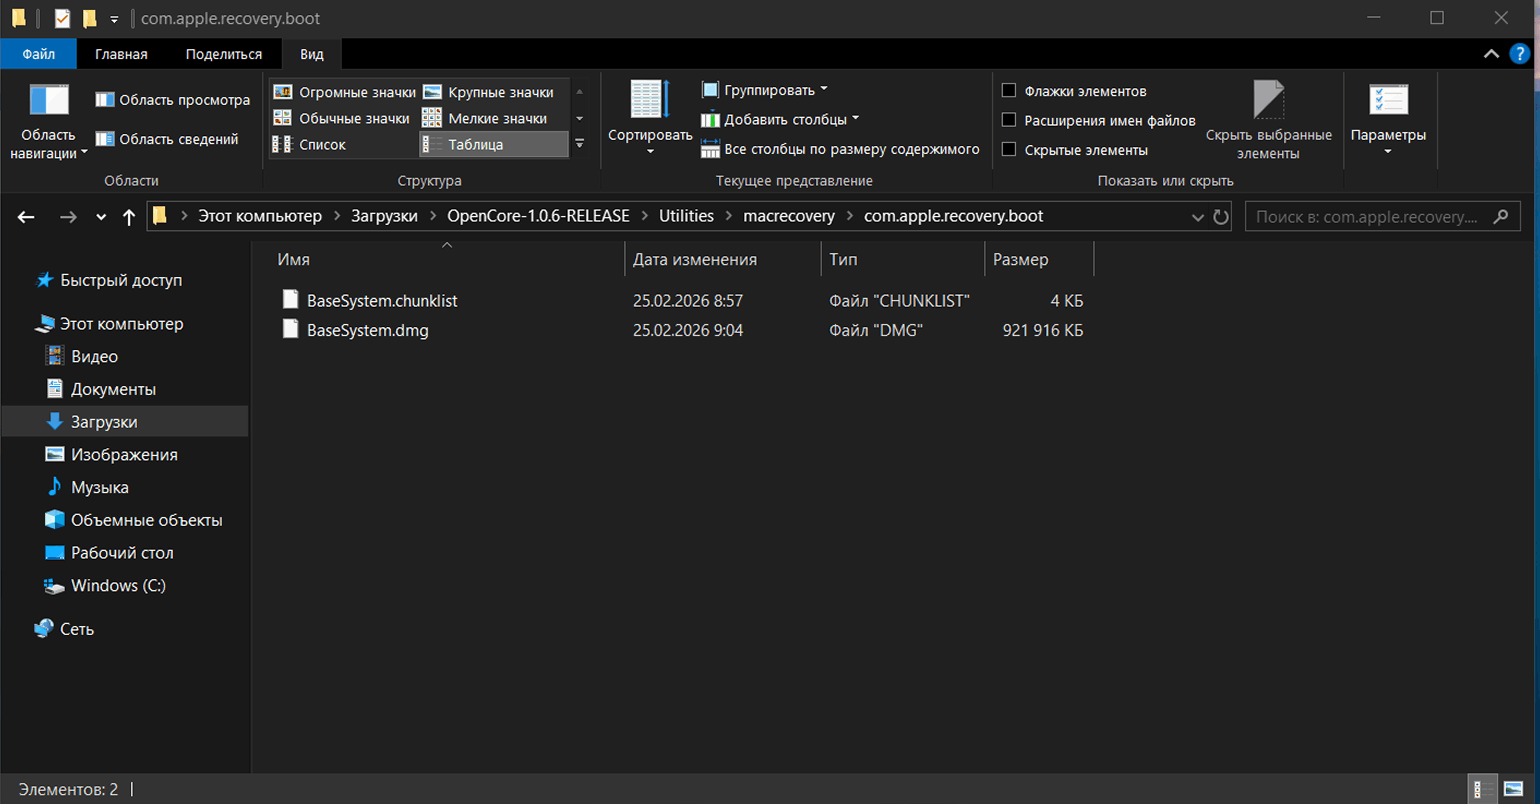Image resolution: width=1540 pixels, height=804 pixels.
Task: Move the layout gallery down one row
Action: pos(579,118)
